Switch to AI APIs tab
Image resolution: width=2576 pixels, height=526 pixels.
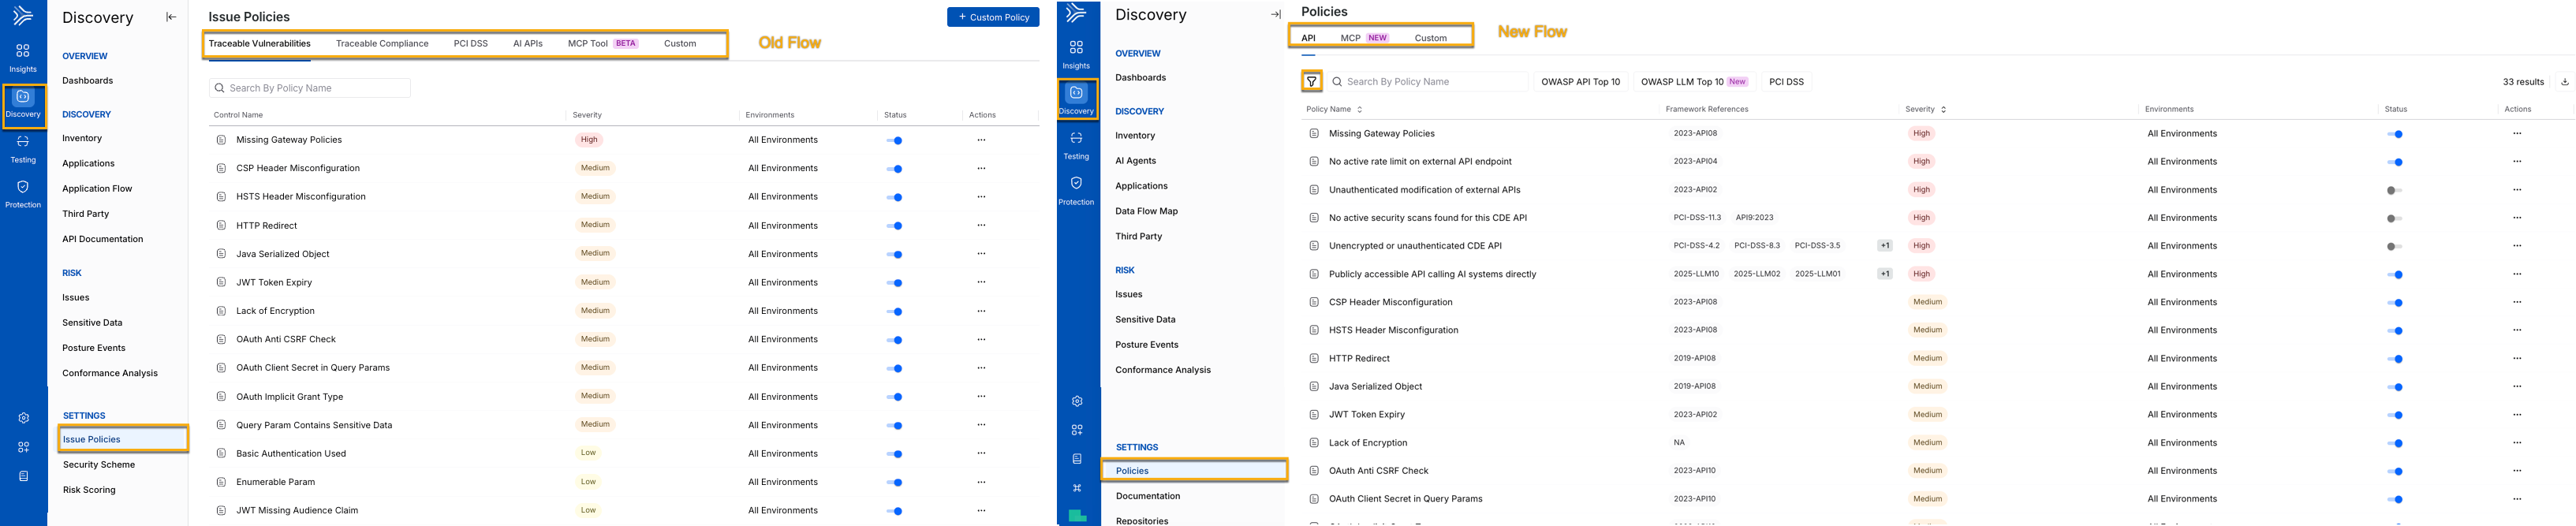tap(527, 44)
